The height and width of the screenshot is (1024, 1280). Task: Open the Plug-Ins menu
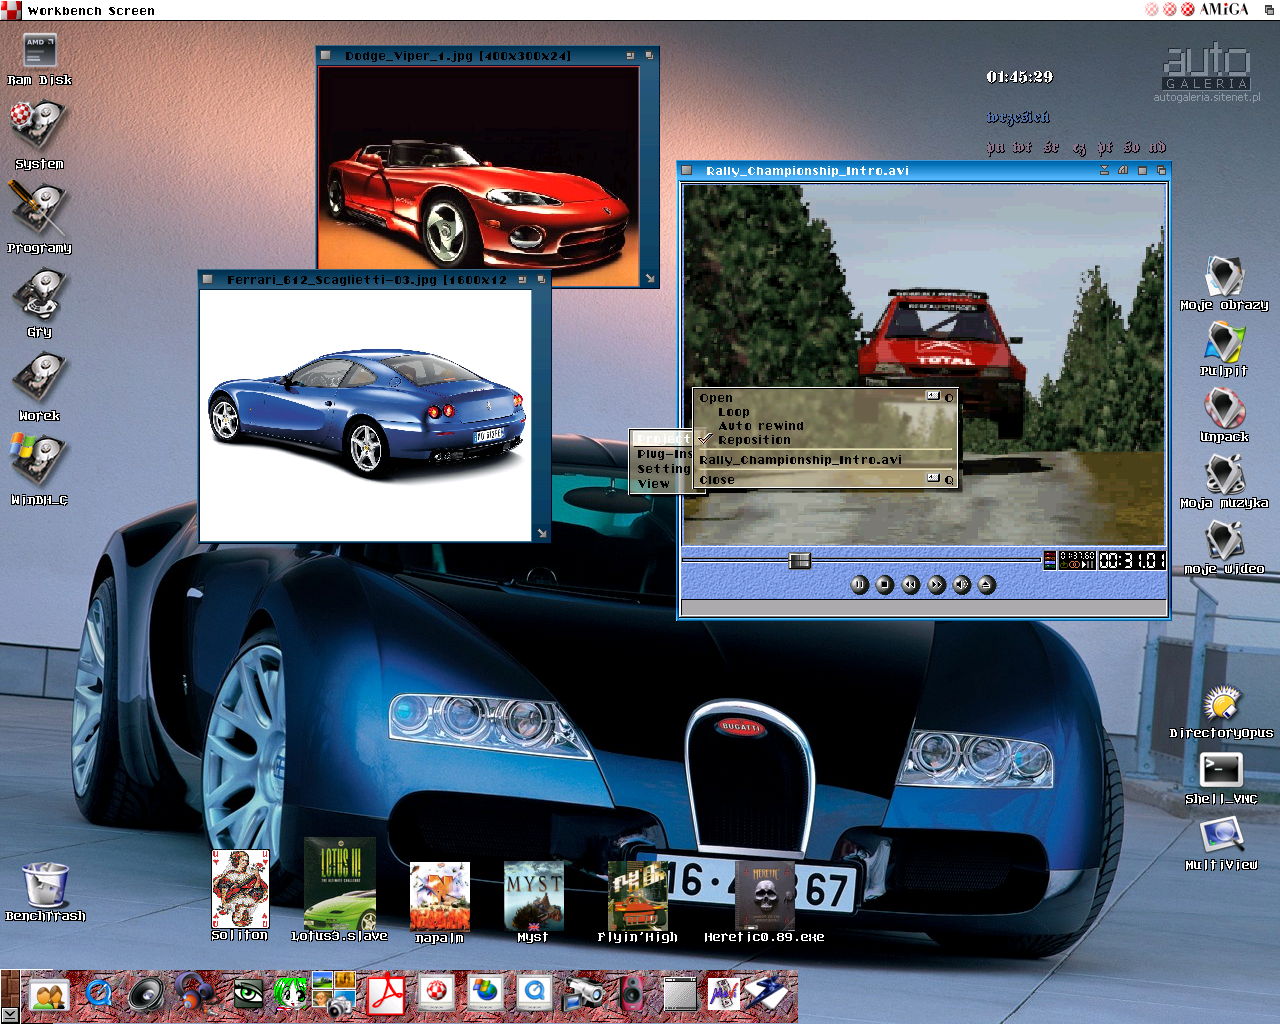point(664,454)
